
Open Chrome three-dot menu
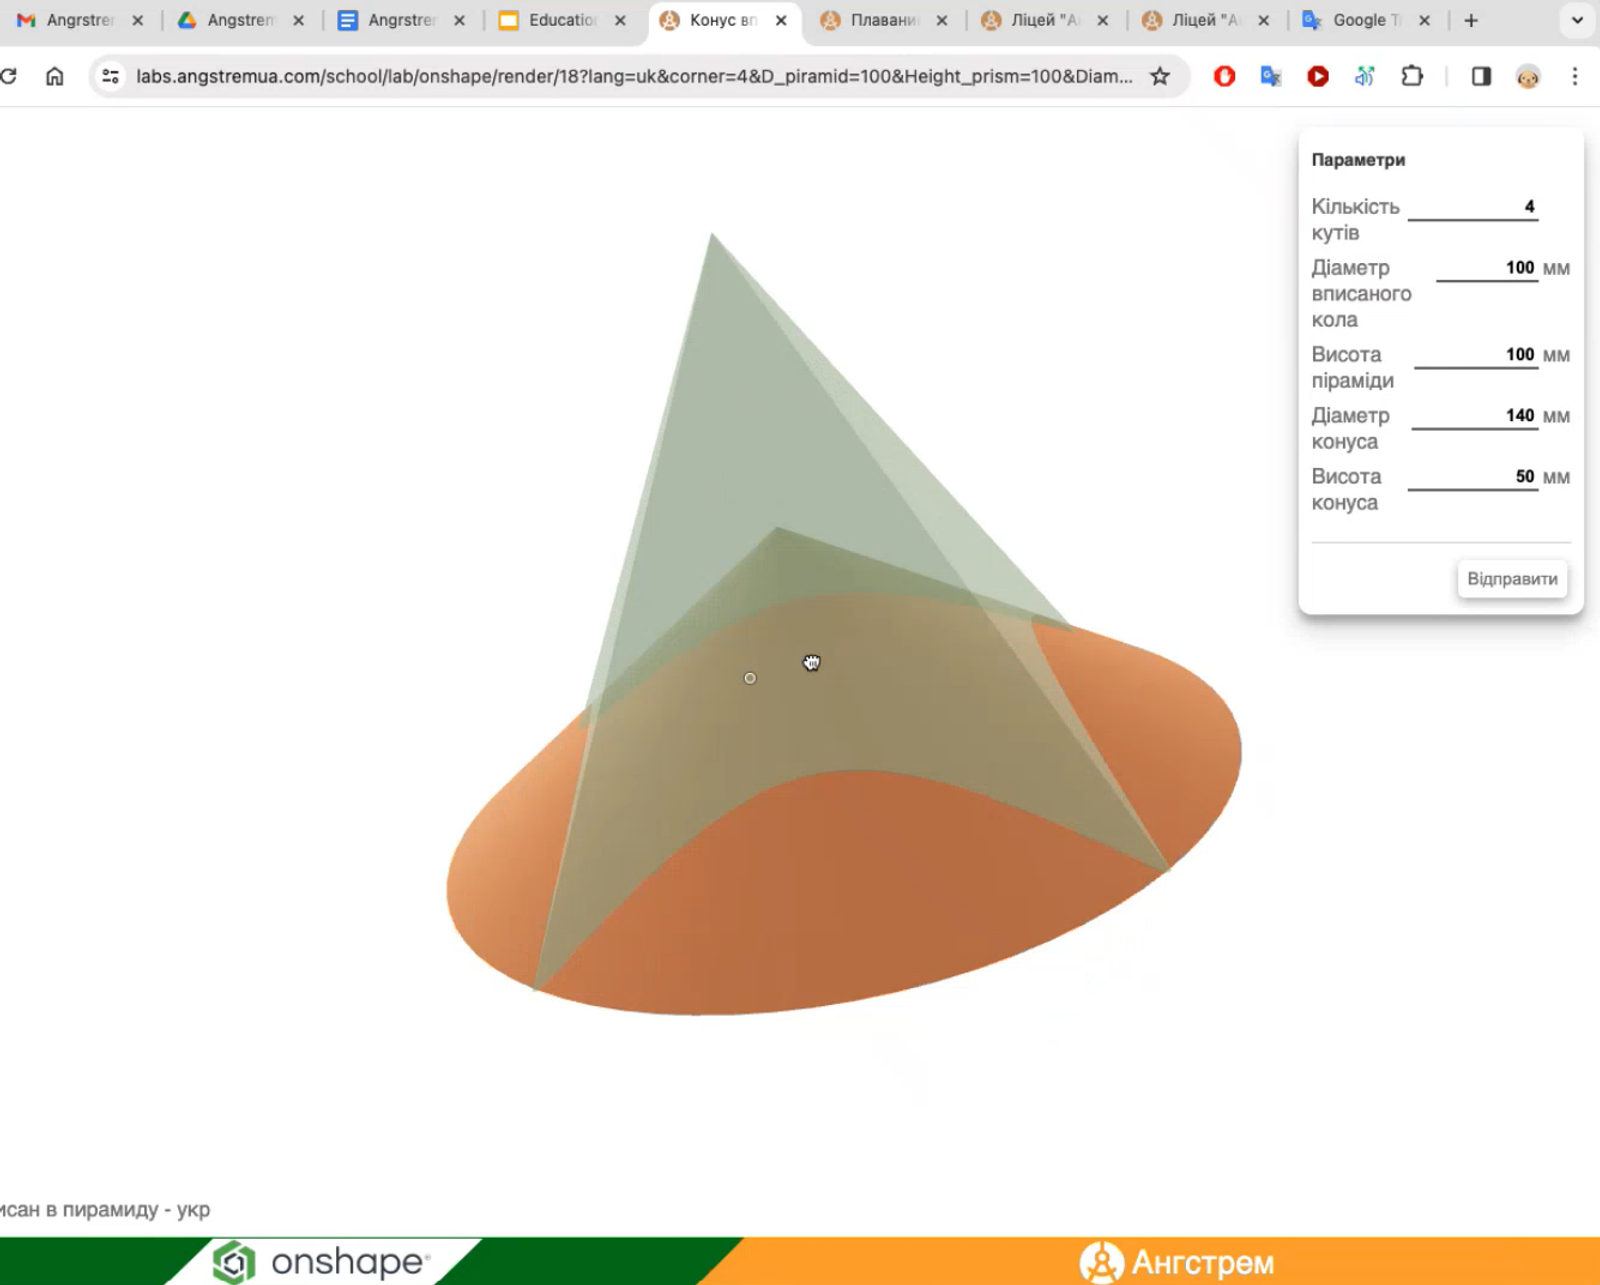click(1575, 76)
